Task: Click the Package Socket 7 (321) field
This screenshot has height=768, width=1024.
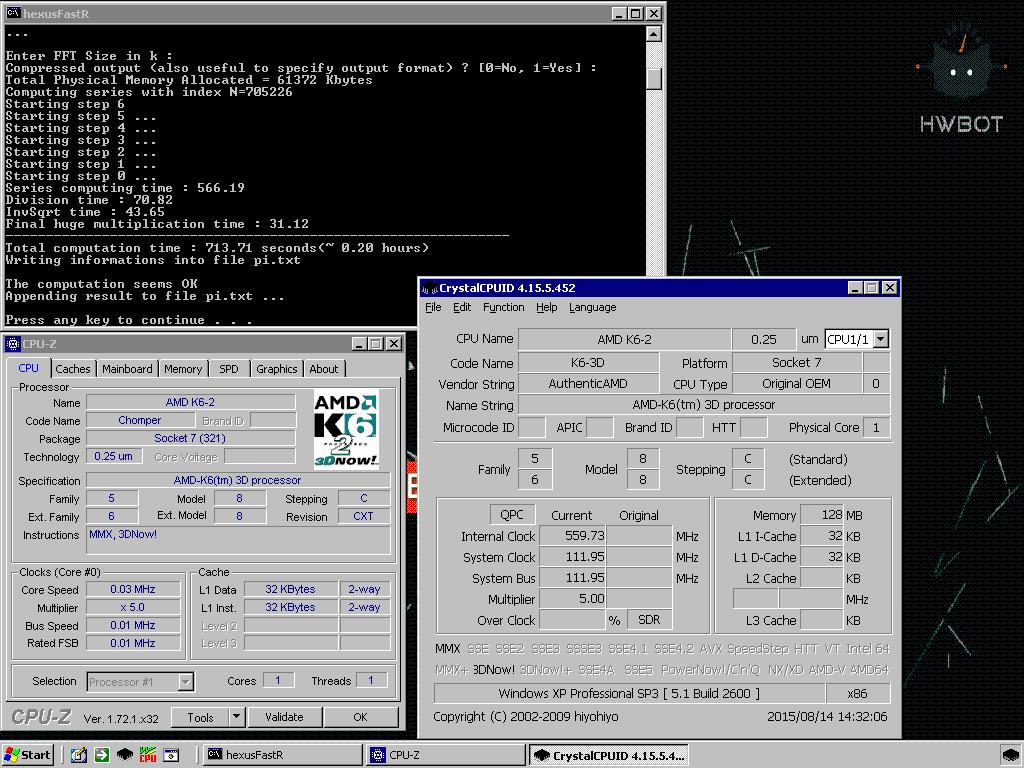Action: point(190,438)
